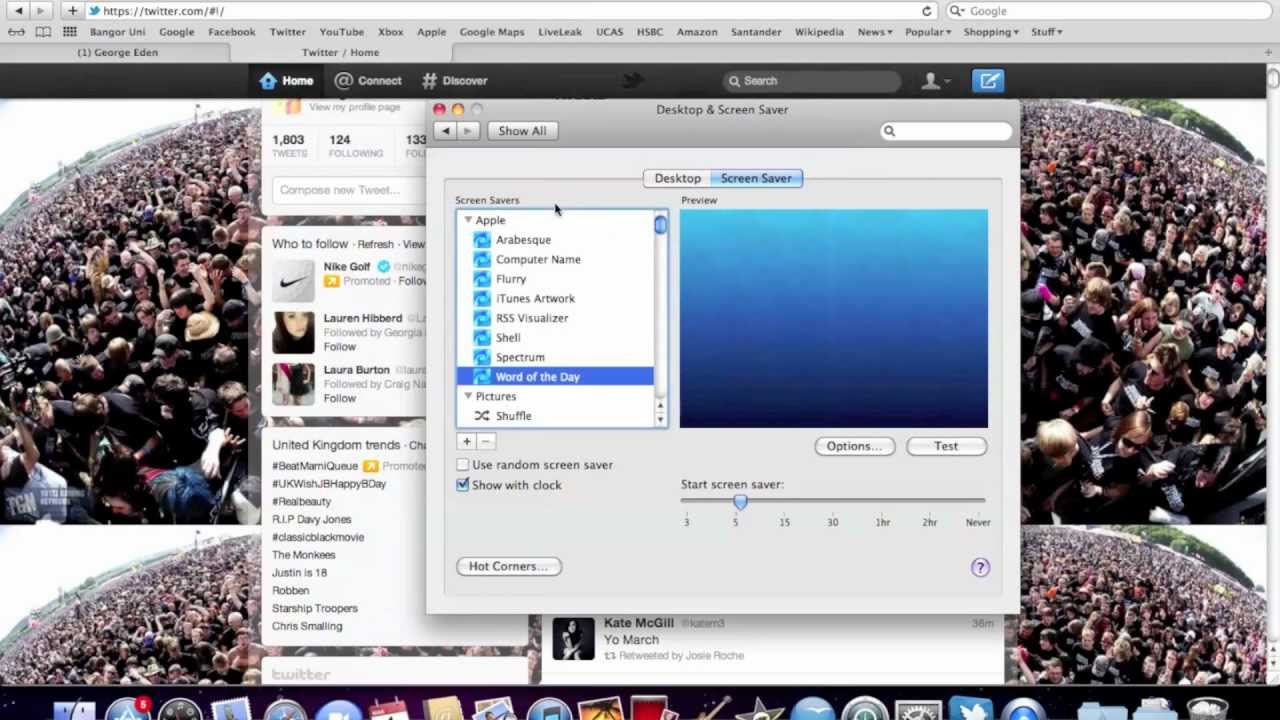Image resolution: width=1280 pixels, height=720 pixels.
Task: Click the Twitter bird logo in navbar
Action: (632, 81)
